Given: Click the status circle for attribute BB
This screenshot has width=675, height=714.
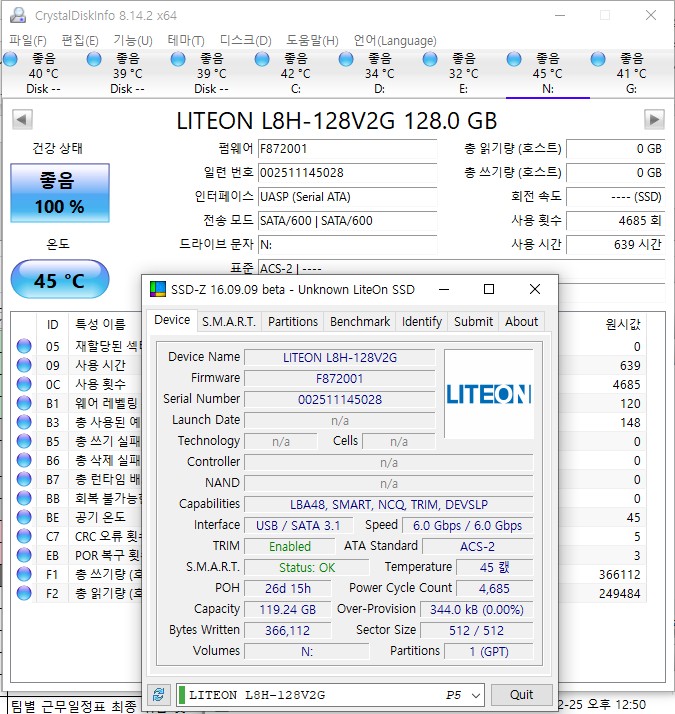Looking at the screenshot, I should tap(24, 498).
